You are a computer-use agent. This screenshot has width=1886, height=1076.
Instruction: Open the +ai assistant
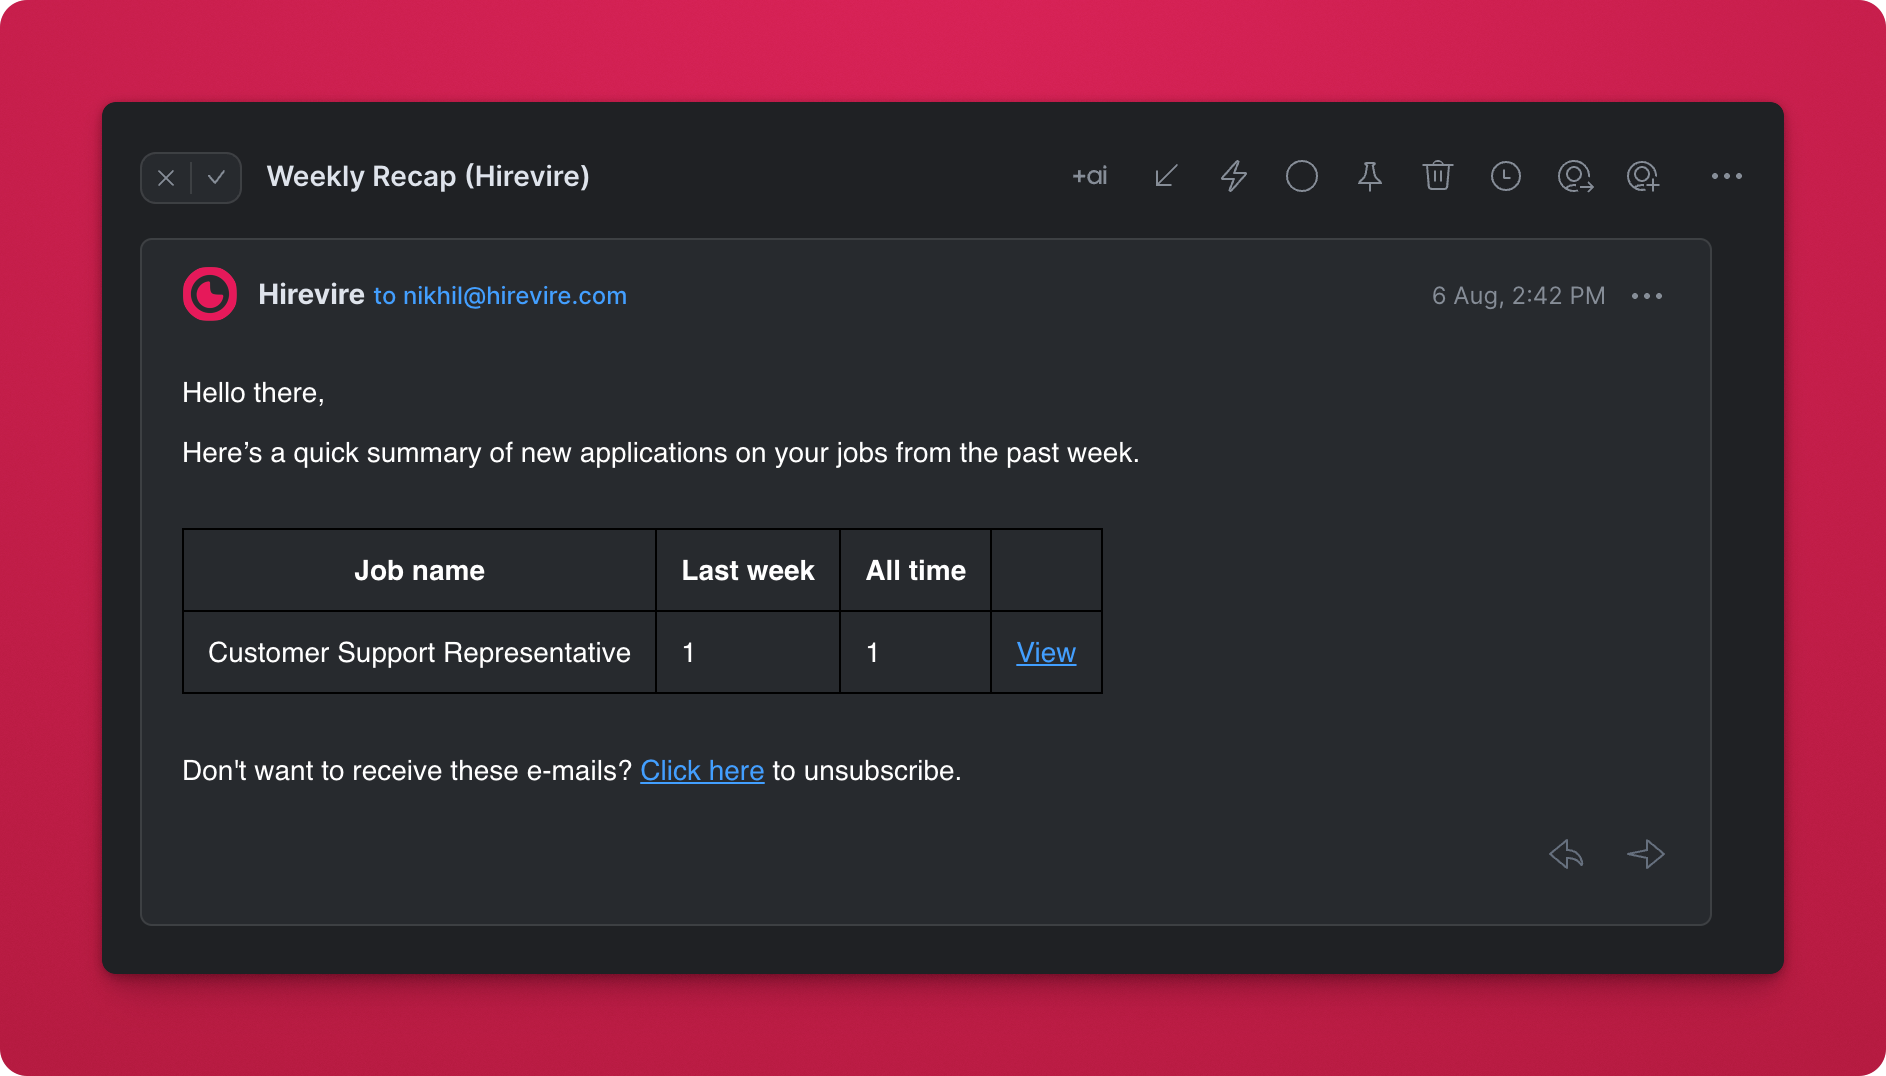[1089, 177]
